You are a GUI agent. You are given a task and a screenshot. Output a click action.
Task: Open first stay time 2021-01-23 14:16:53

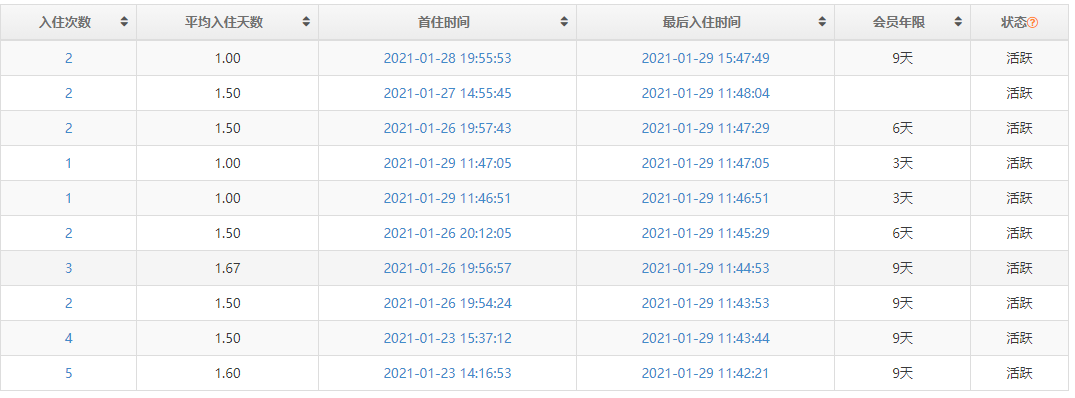(x=447, y=373)
